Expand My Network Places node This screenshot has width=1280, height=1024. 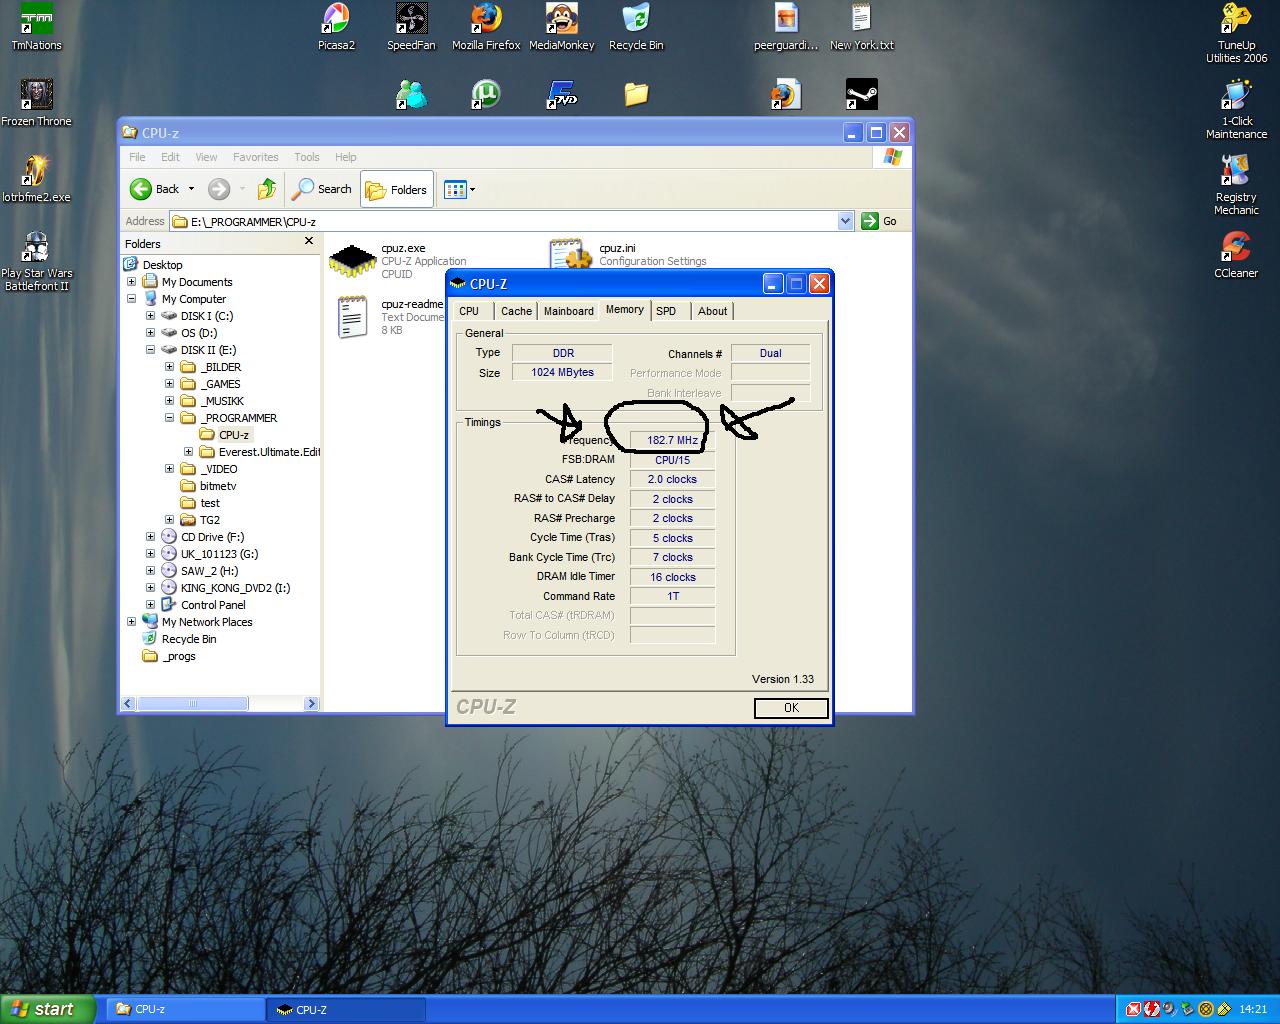tap(131, 622)
